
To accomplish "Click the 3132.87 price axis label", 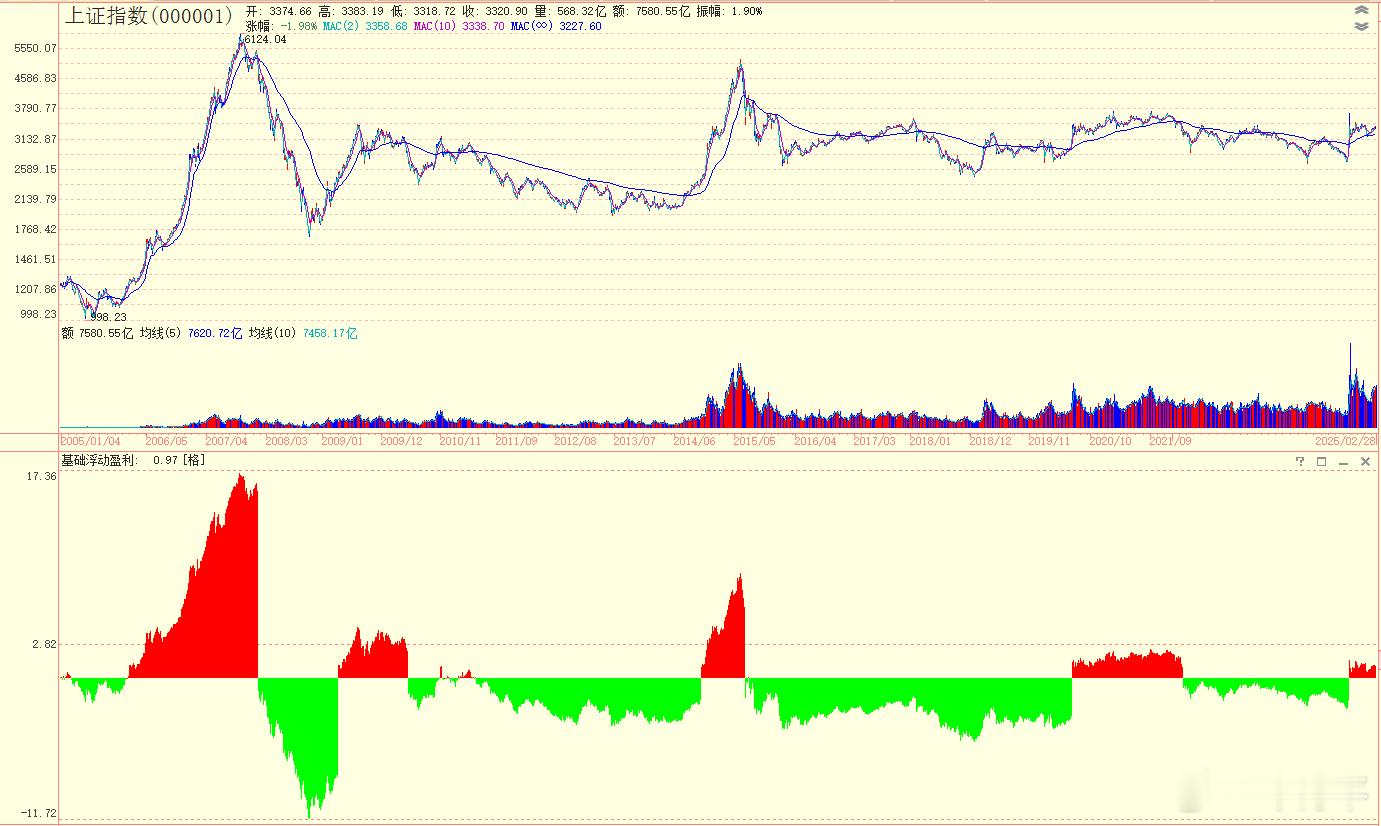I will pos(36,139).
